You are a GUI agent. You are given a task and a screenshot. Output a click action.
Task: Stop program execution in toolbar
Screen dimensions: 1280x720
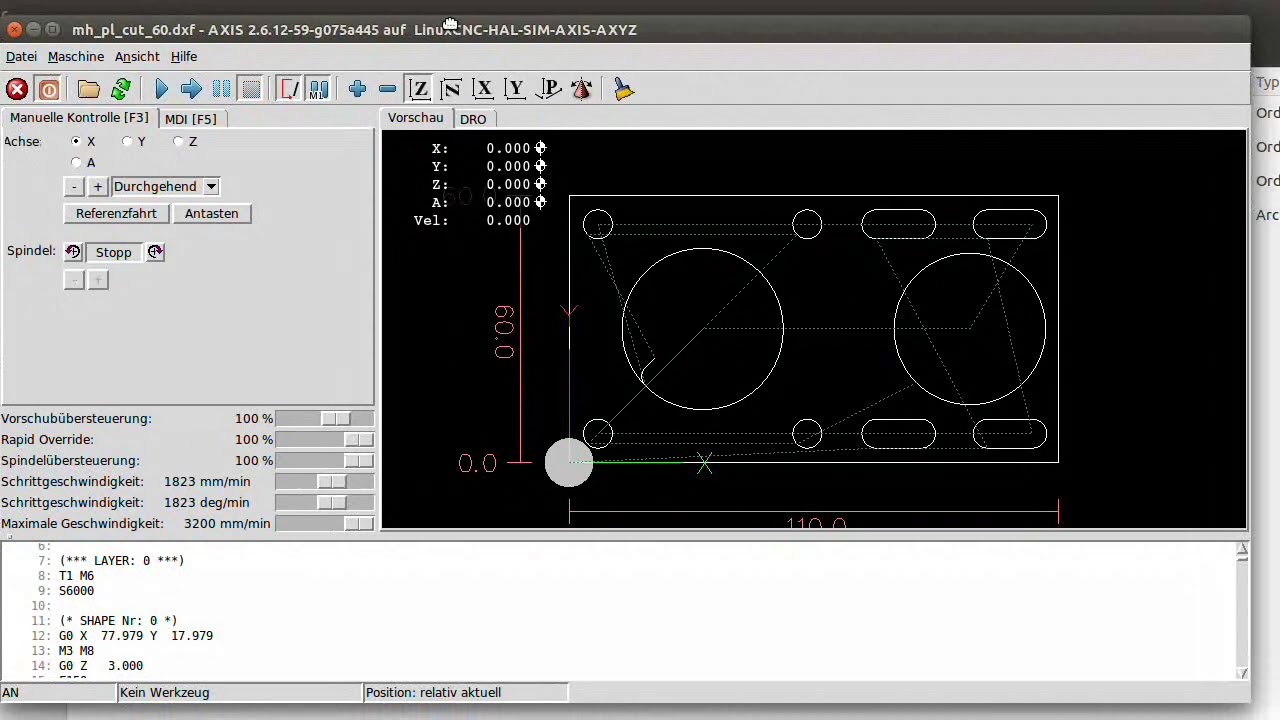point(251,89)
